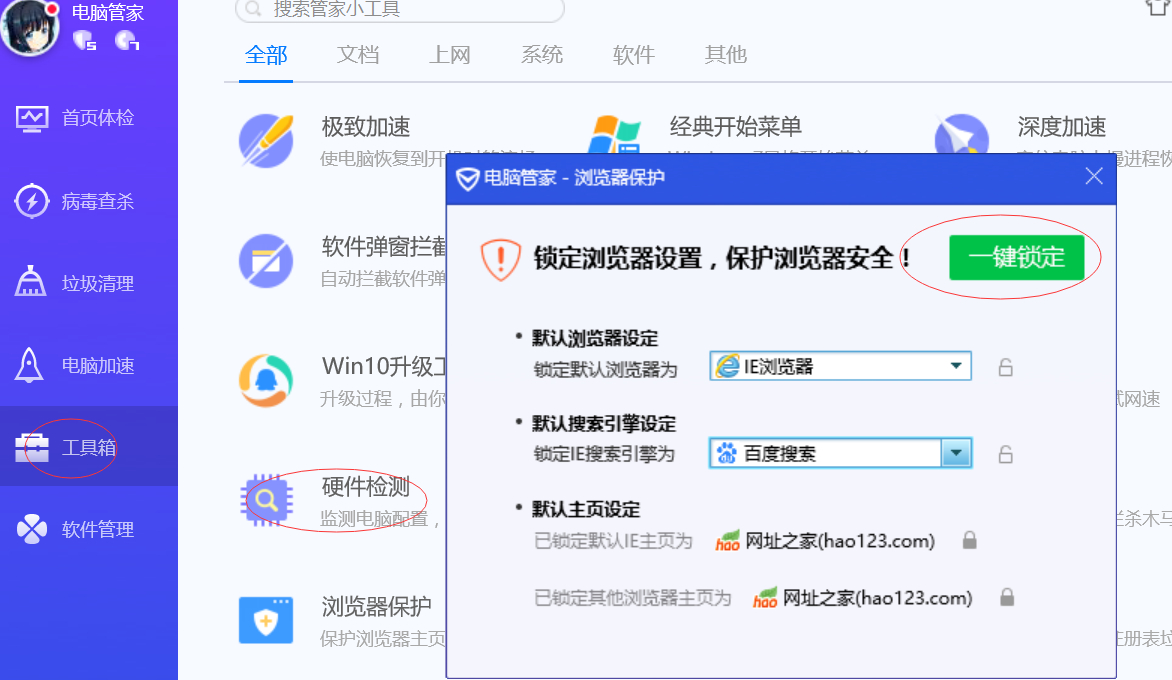This screenshot has height=680, width=1172.
Task: Launch the 经典开始菜单 Windows flag icon
Action: tap(614, 135)
